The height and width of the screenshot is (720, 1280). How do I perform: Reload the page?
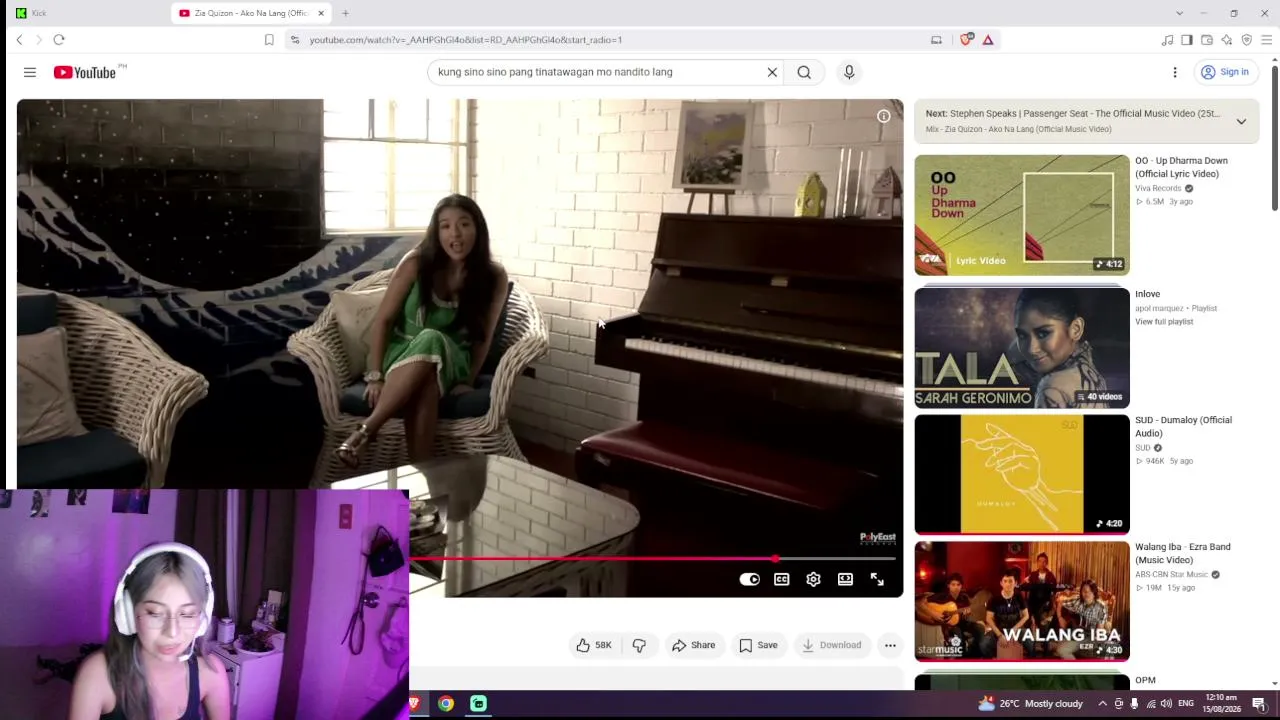59,40
